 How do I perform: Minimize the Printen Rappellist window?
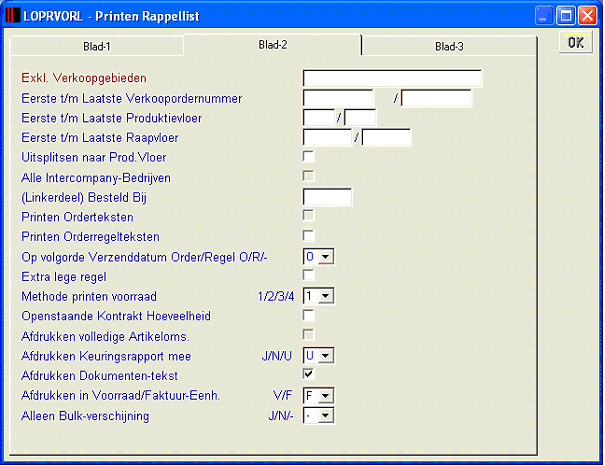click(544, 16)
